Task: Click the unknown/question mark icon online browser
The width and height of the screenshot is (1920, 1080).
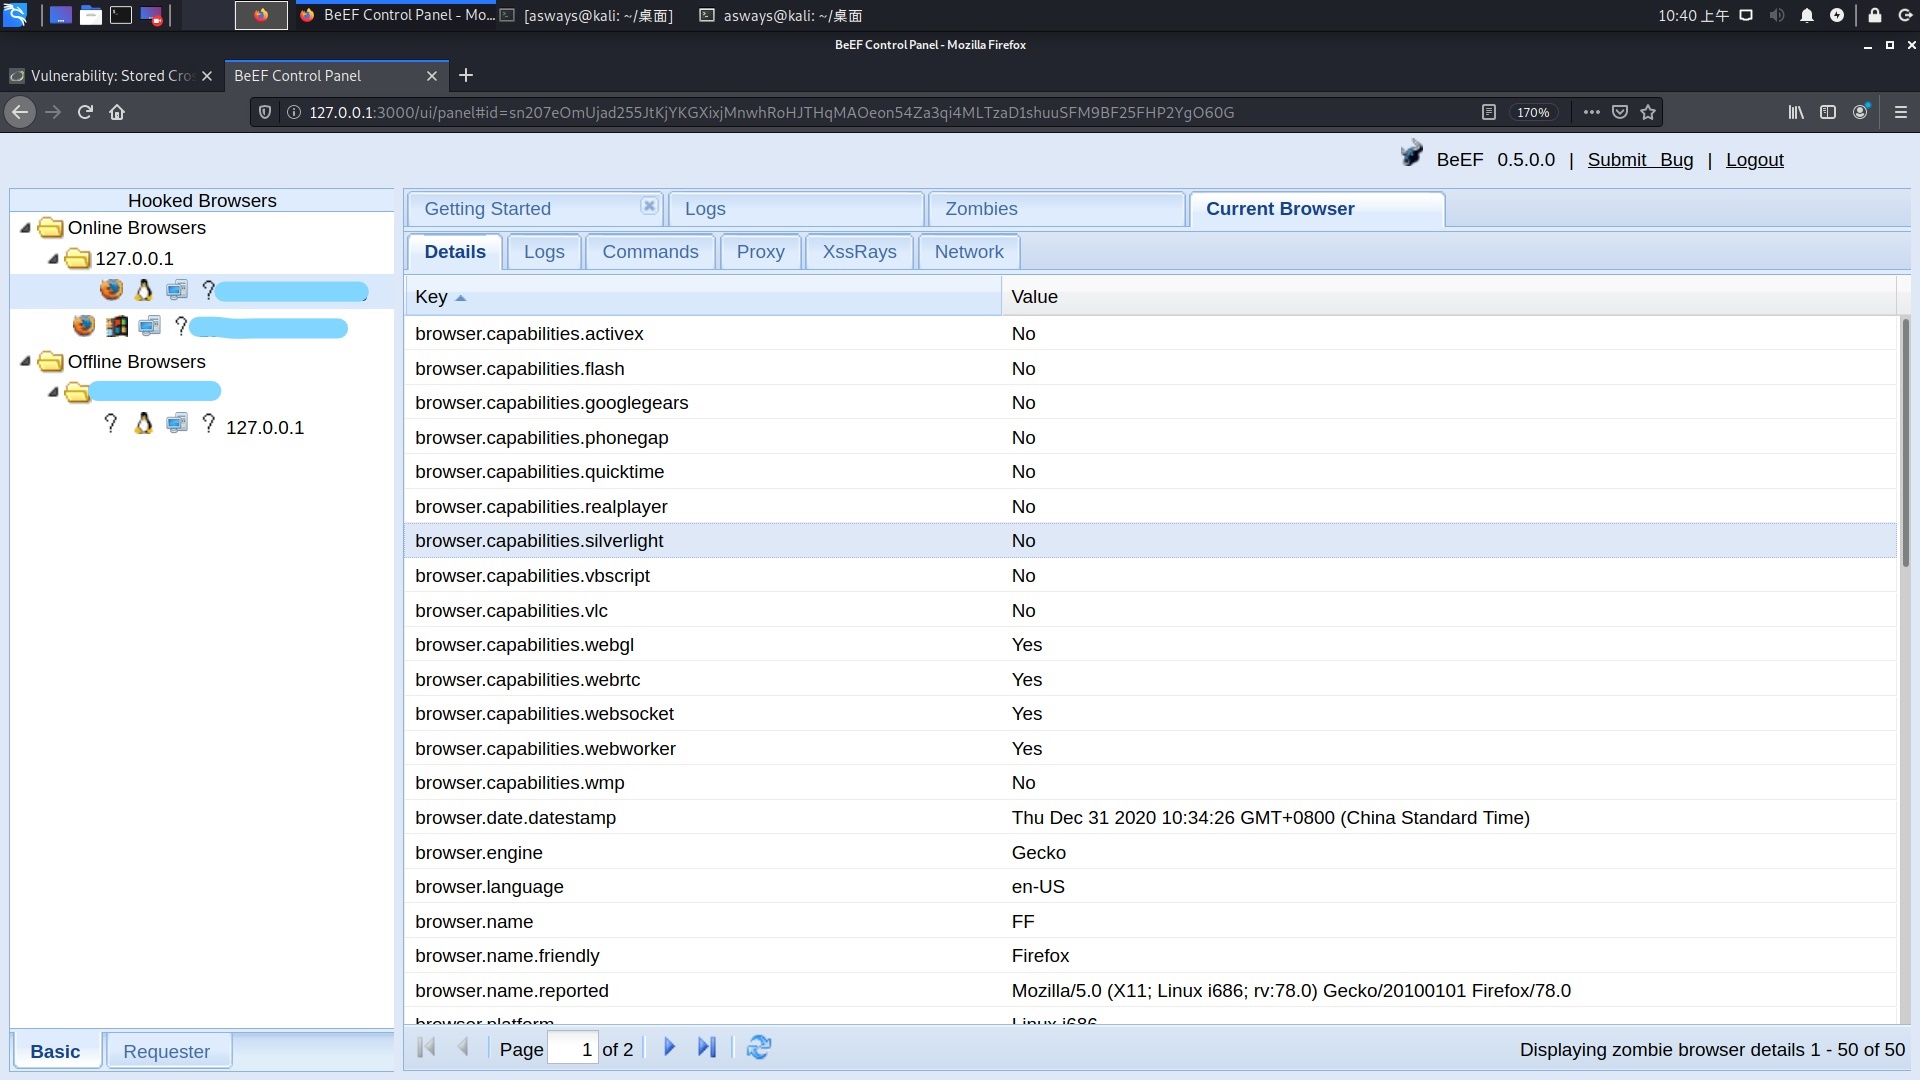Action: (208, 290)
